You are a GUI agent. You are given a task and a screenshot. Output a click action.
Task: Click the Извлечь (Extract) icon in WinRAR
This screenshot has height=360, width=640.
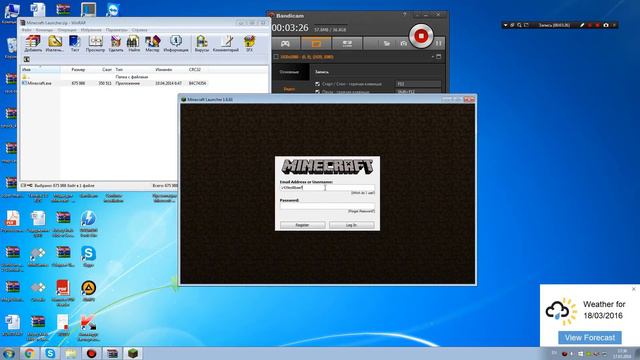[x=54, y=43]
